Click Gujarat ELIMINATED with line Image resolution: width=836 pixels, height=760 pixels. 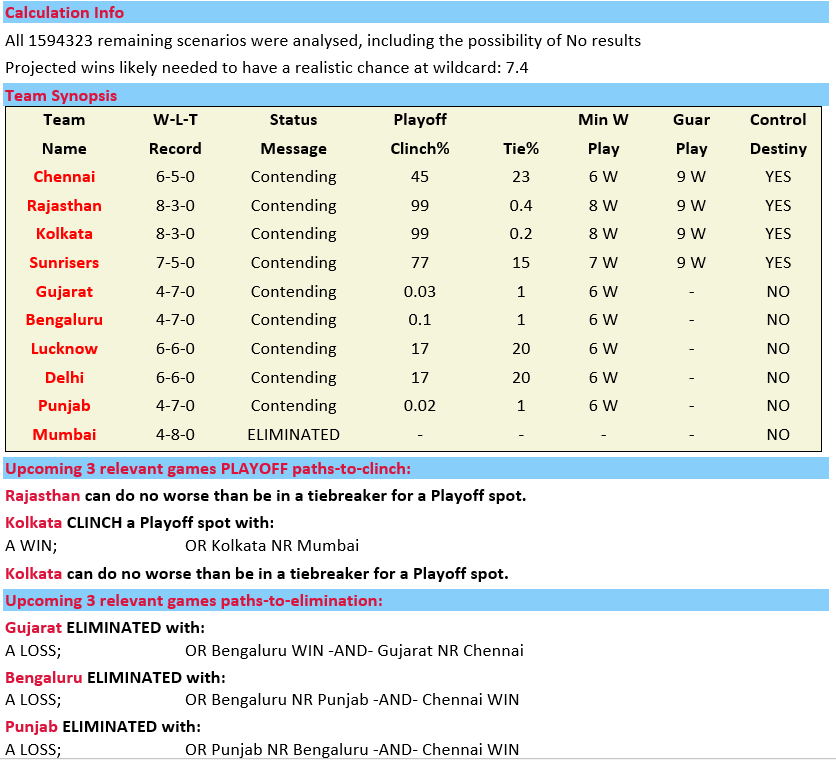pyautogui.click(x=104, y=627)
